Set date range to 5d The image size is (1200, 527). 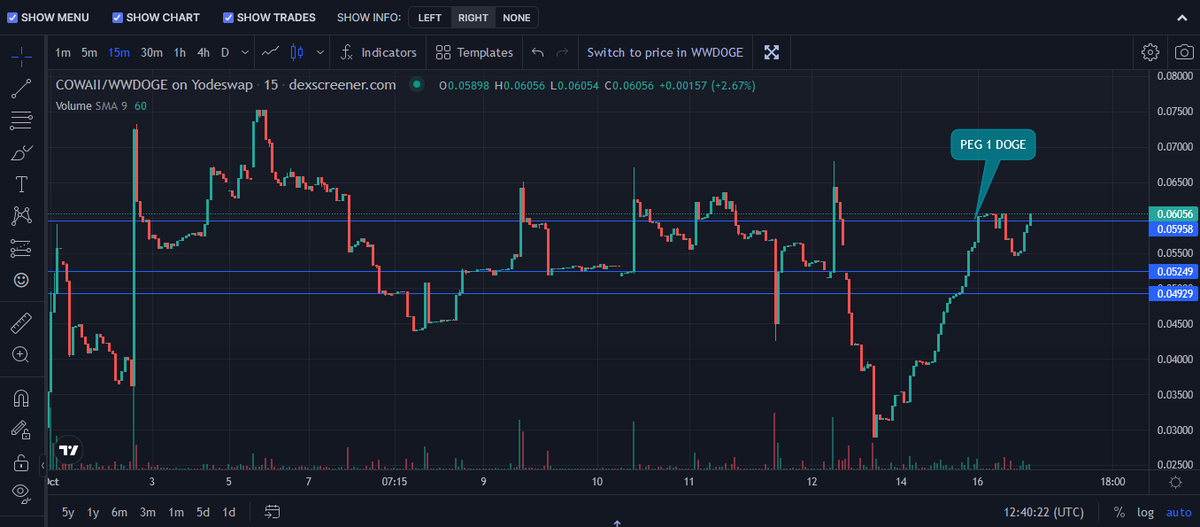coord(203,512)
